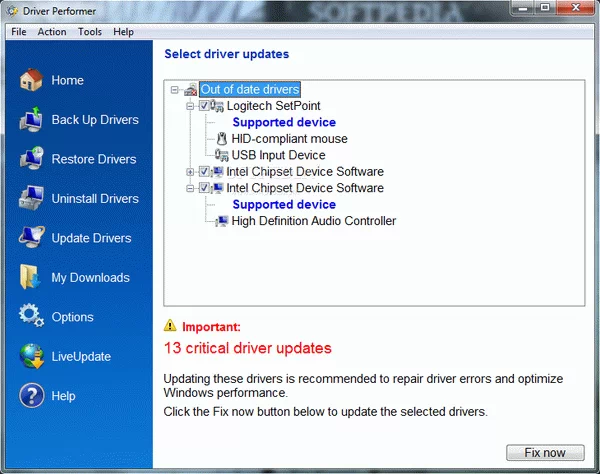Select the Out of date drivers root item
Image resolution: width=600 pixels, height=474 pixels.
click(250, 90)
